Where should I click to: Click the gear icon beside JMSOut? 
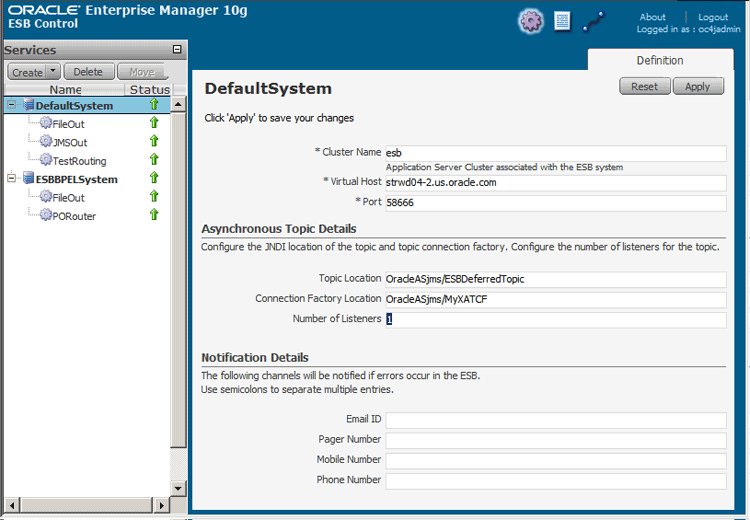(46, 141)
